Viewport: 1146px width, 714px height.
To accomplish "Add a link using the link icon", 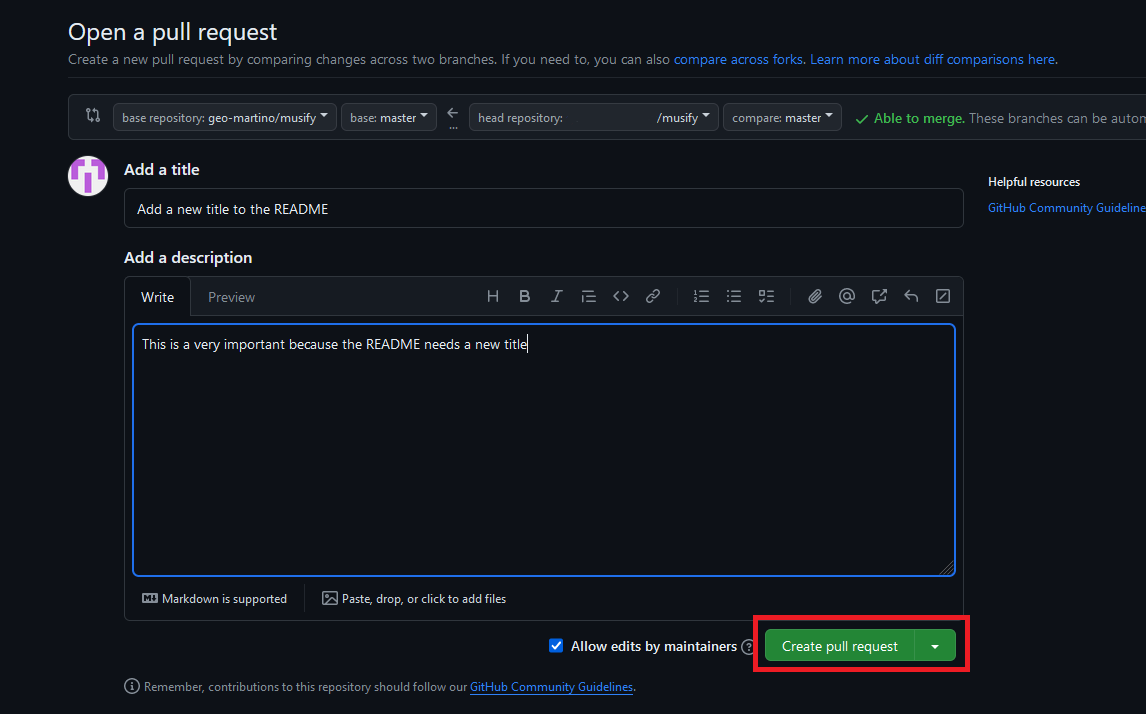I will (653, 296).
